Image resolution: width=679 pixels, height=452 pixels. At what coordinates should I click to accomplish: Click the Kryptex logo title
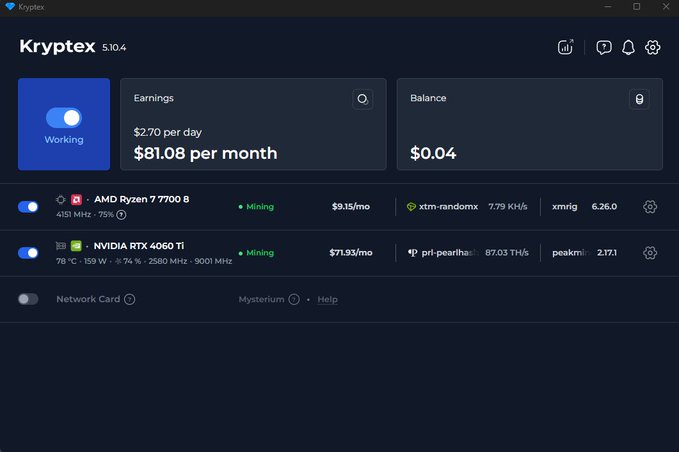point(57,46)
